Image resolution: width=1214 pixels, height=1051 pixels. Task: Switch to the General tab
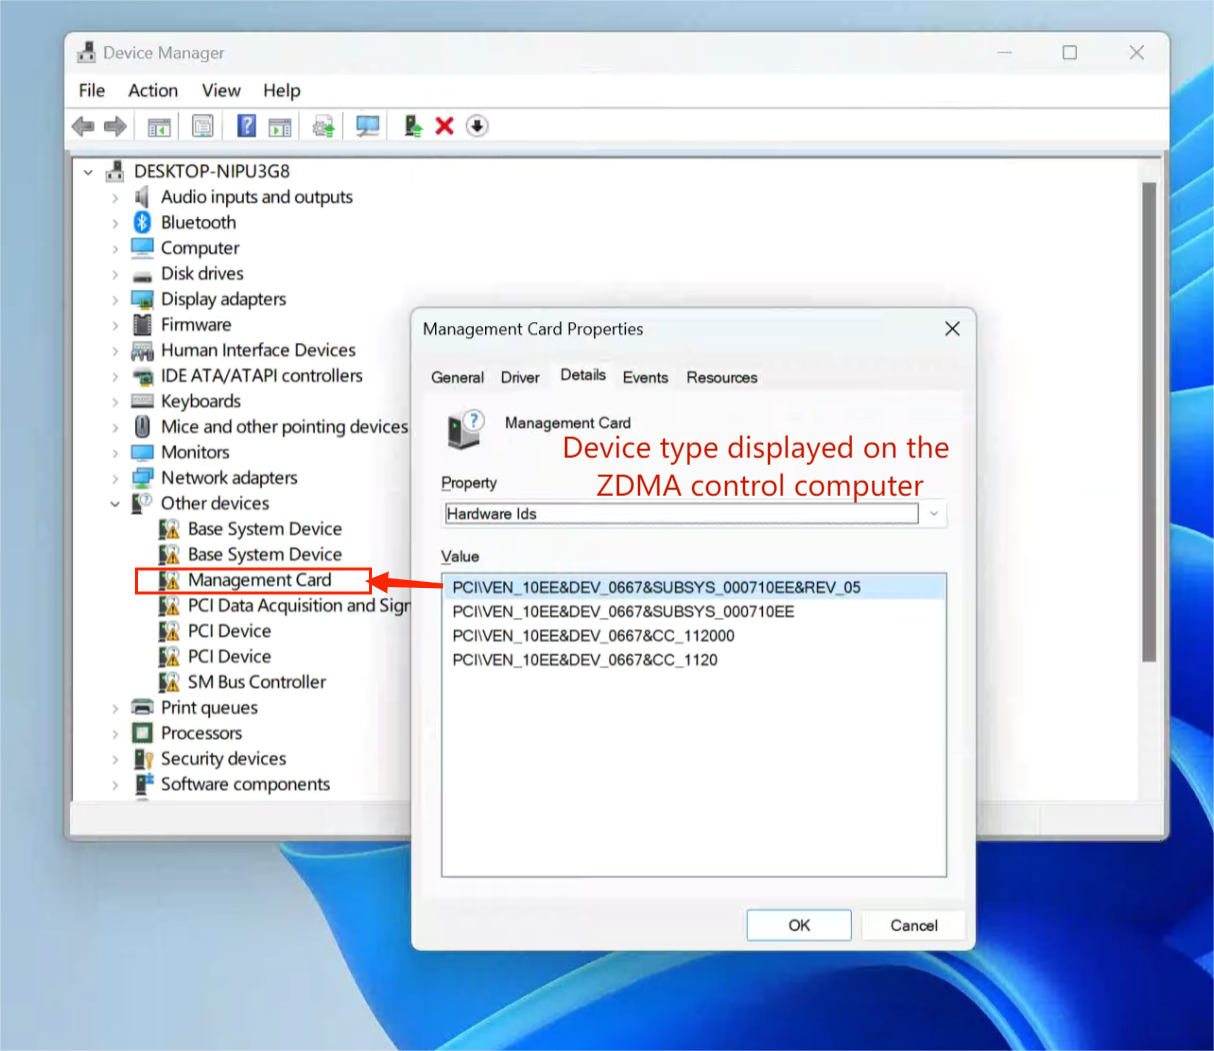point(457,377)
